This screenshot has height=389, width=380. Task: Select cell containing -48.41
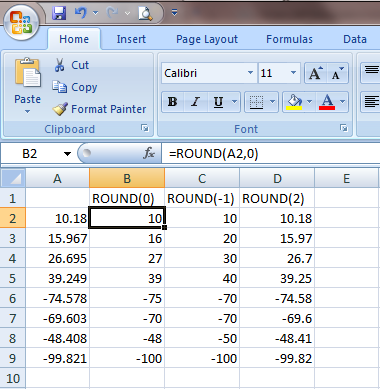point(277,338)
